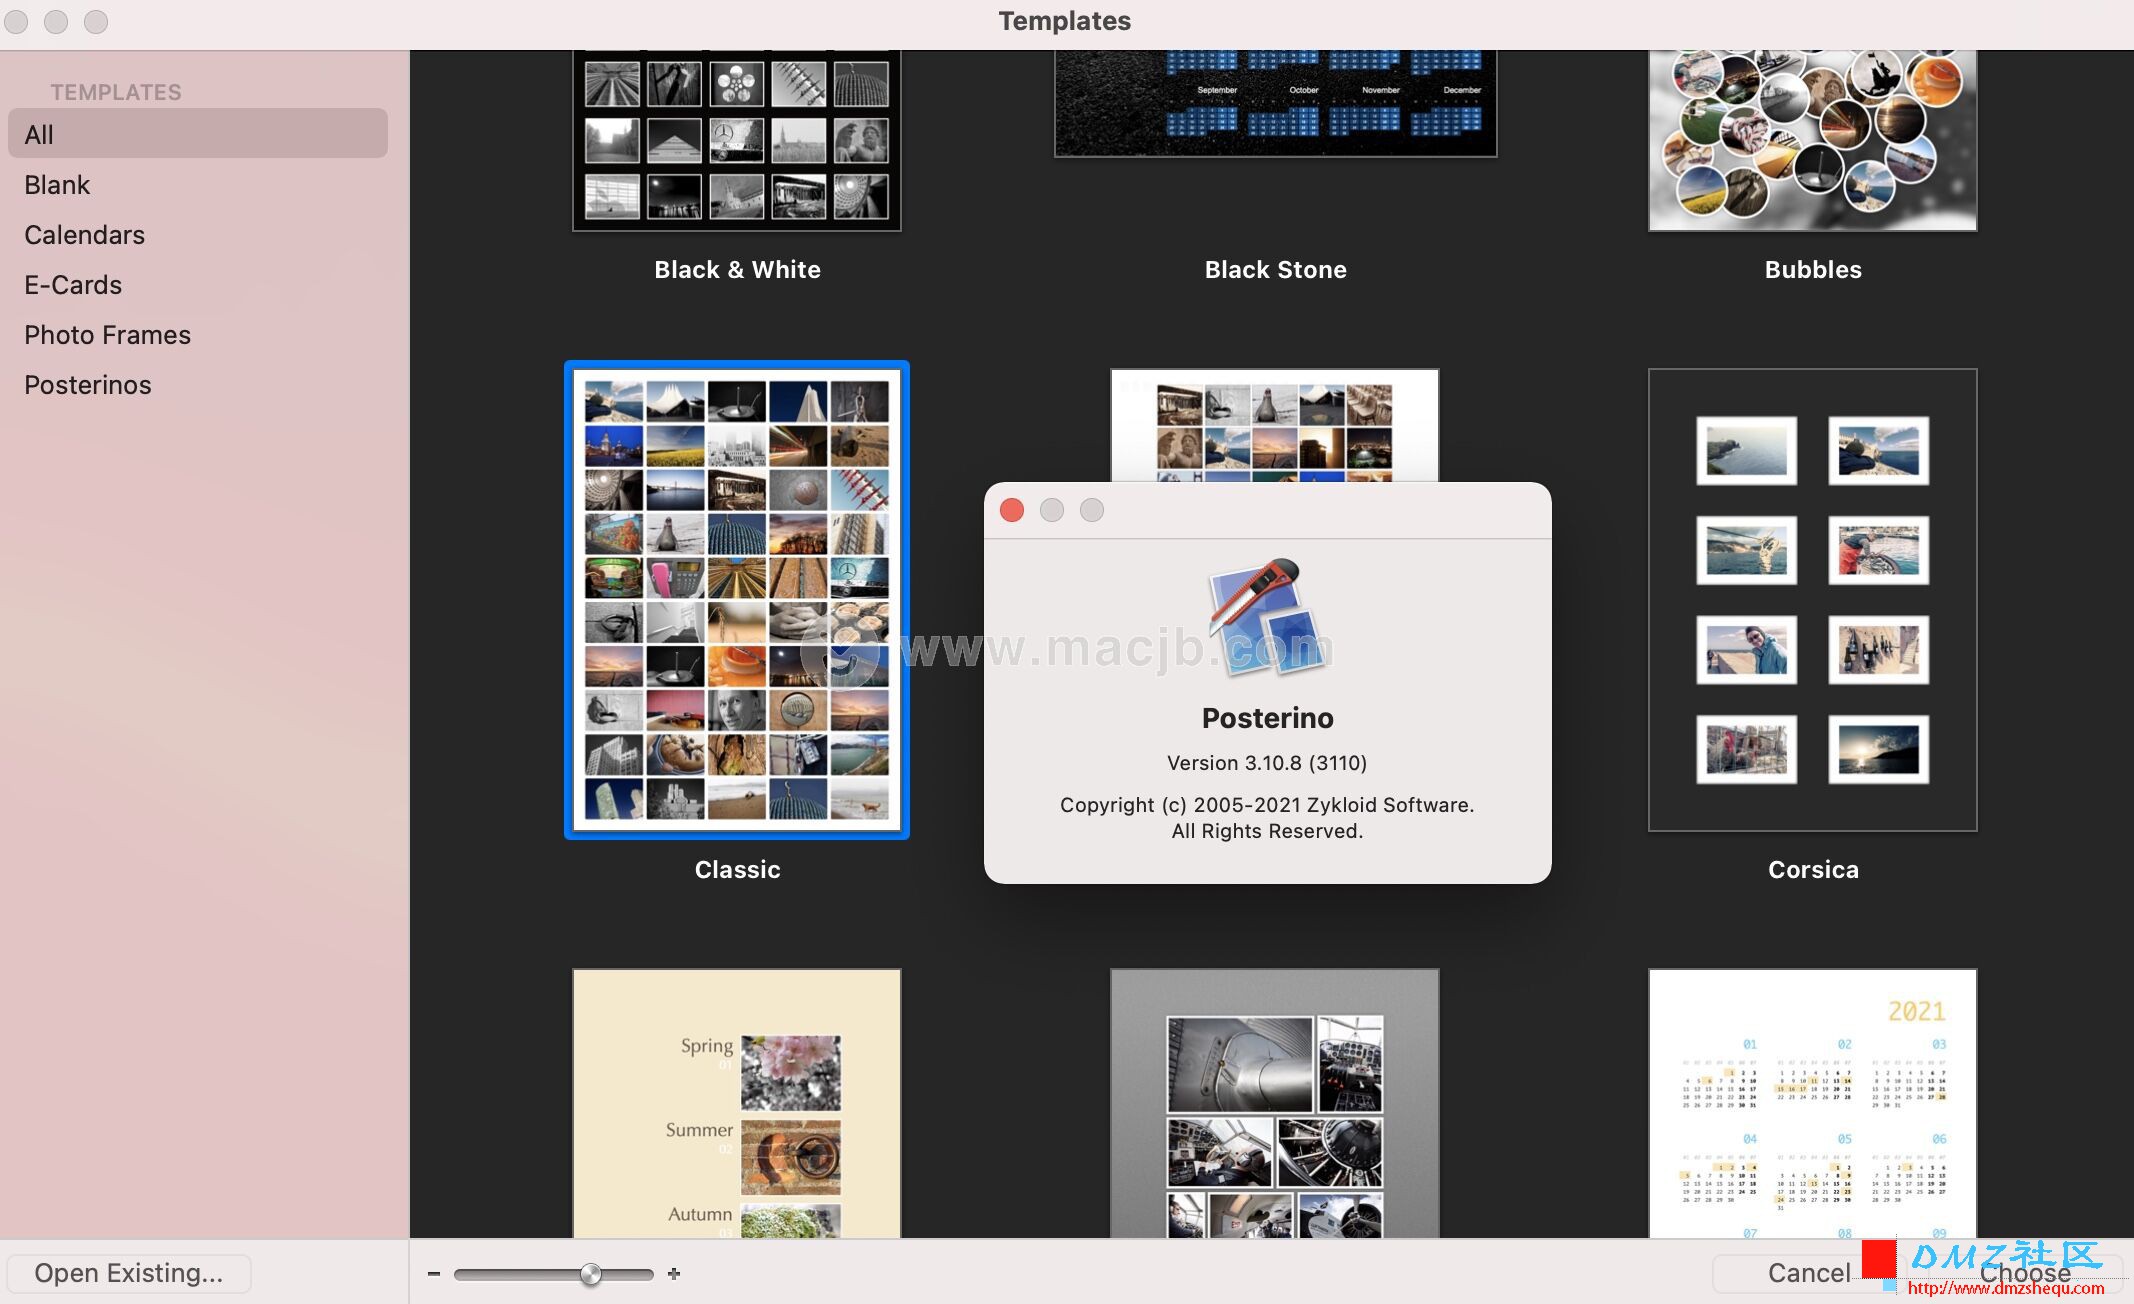Close the Posterino About window
This screenshot has height=1304, width=2134.
point(1012,510)
